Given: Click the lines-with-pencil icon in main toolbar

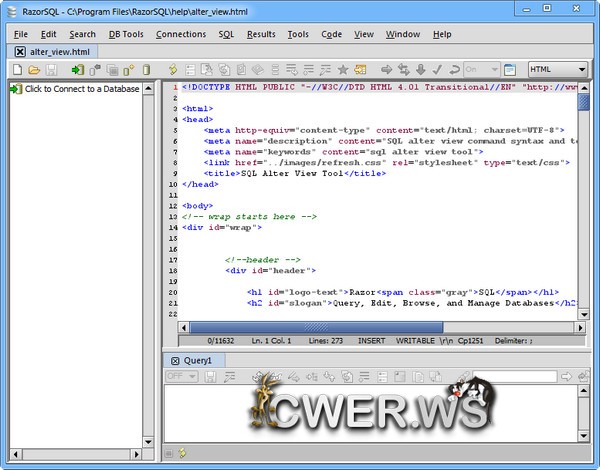Looking at the screenshot, I should [x=325, y=70].
